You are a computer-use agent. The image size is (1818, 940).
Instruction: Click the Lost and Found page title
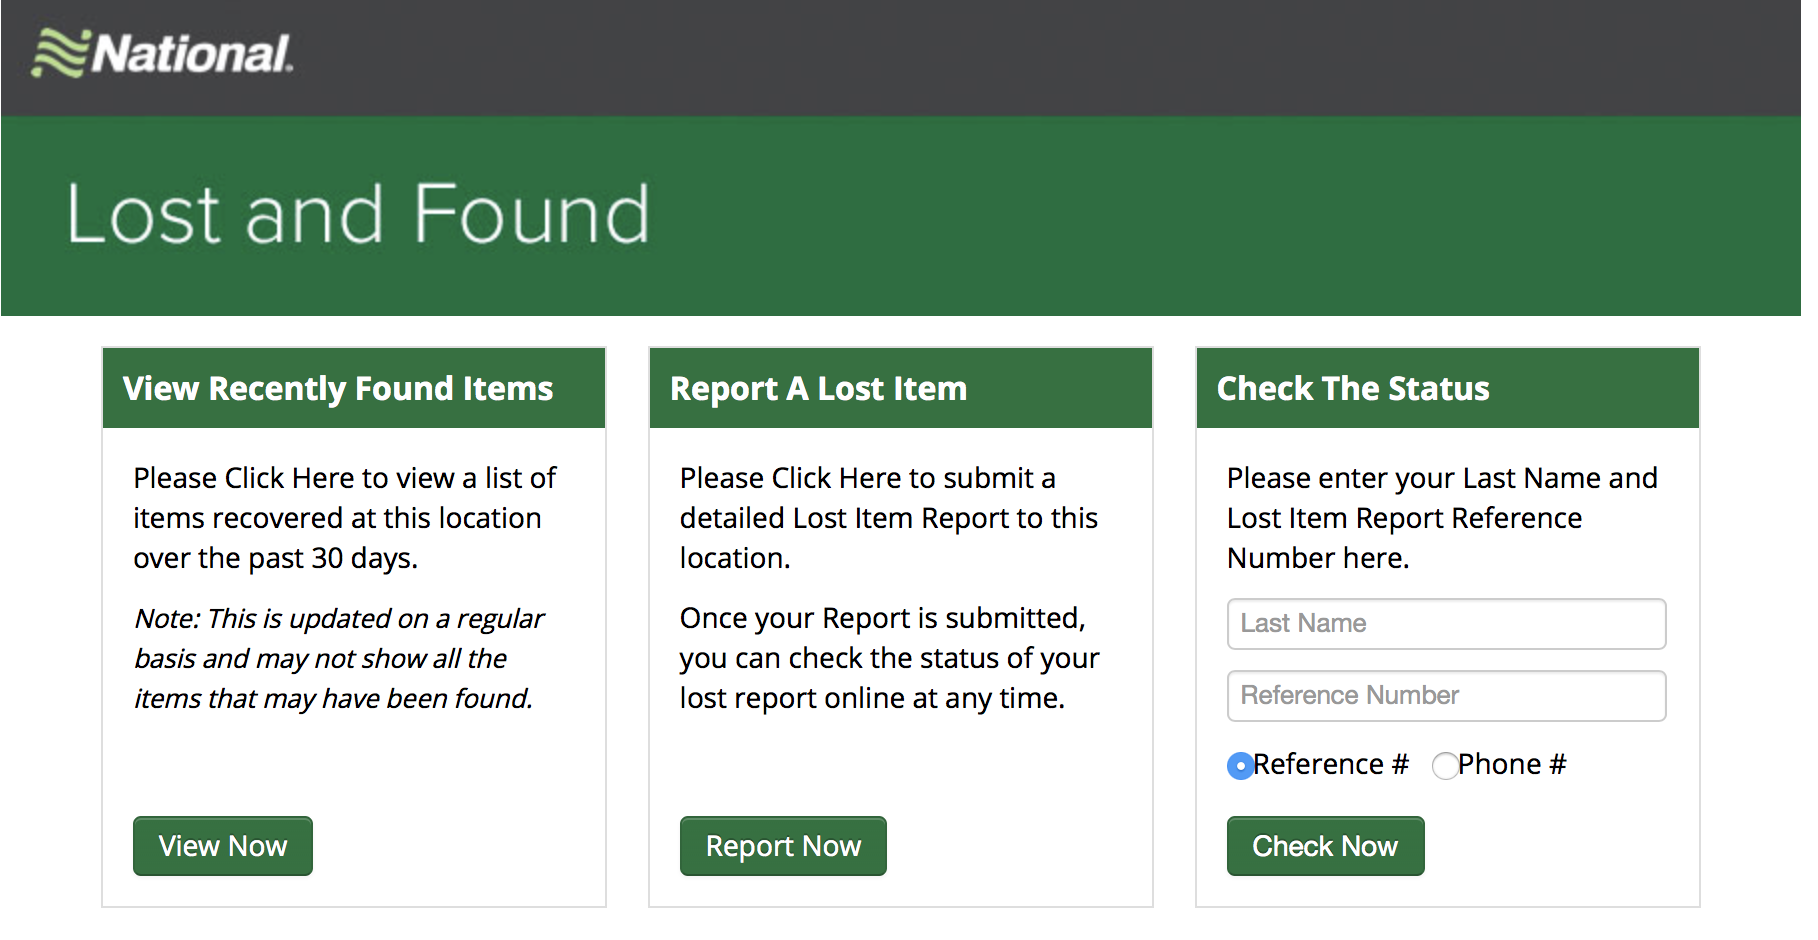tap(358, 213)
